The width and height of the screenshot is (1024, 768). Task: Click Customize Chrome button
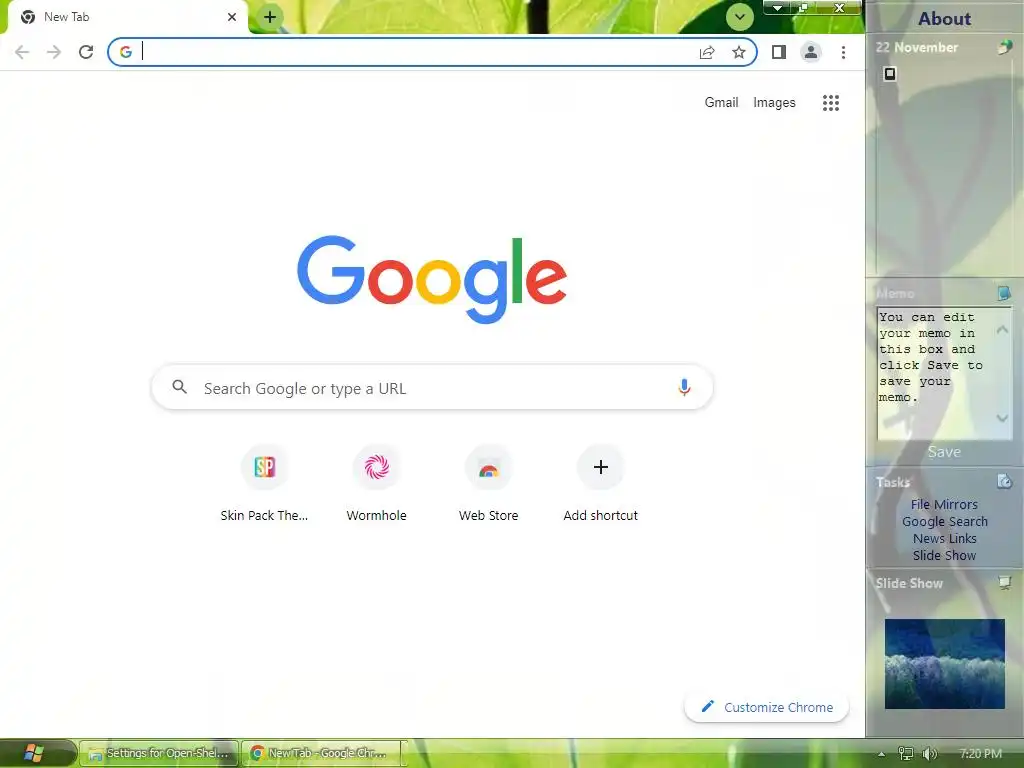click(767, 707)
